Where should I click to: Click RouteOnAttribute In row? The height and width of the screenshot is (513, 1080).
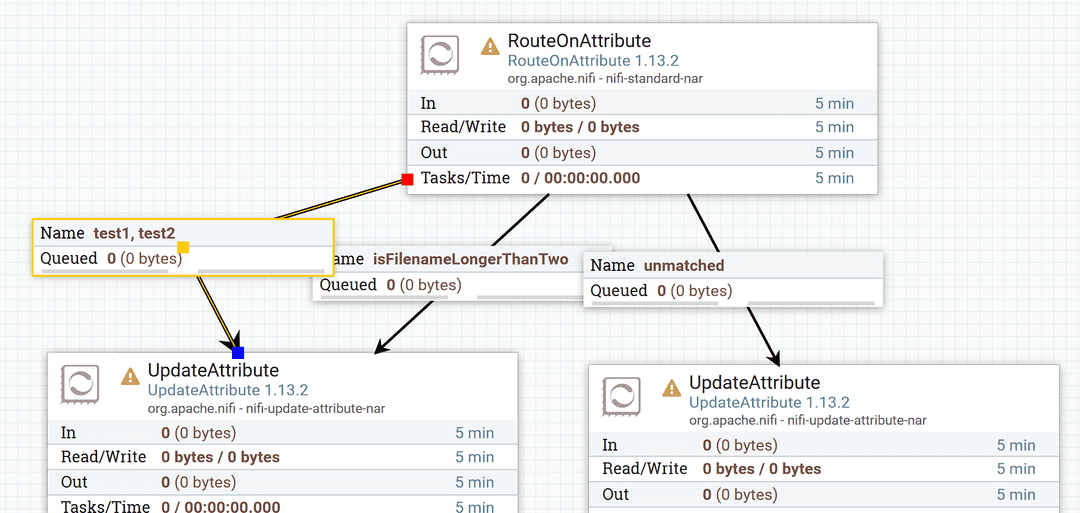pyautogui.click(x=642, y=103)
